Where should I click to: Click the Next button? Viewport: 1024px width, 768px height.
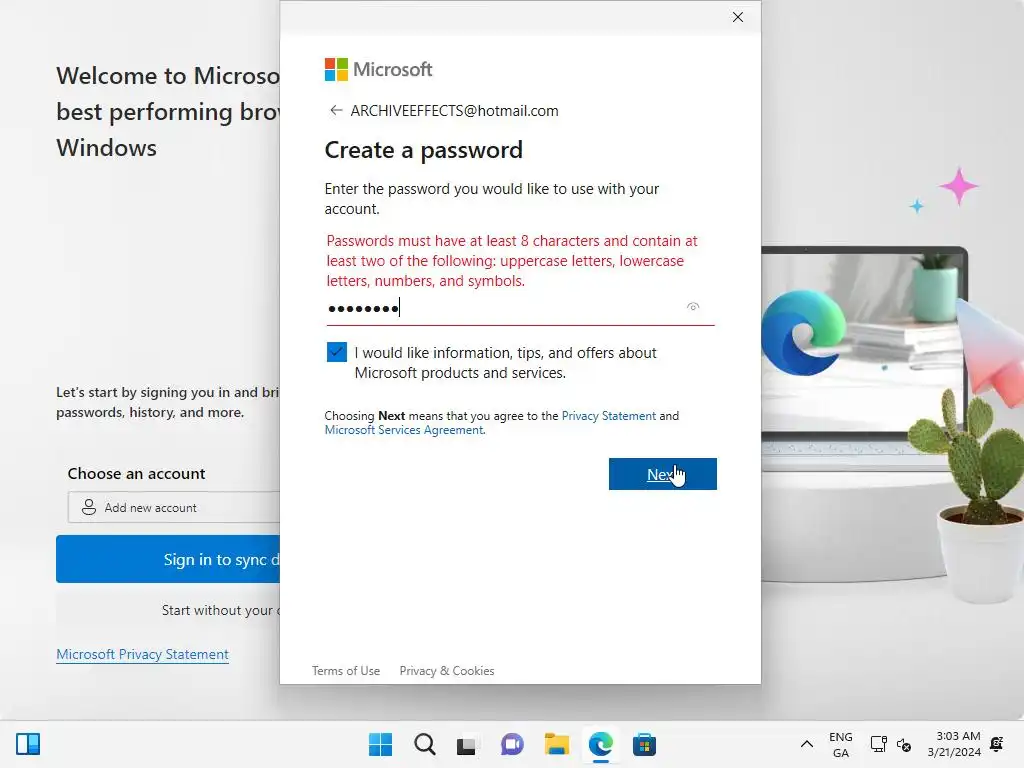pyautogui.click(x=662, y=474)
